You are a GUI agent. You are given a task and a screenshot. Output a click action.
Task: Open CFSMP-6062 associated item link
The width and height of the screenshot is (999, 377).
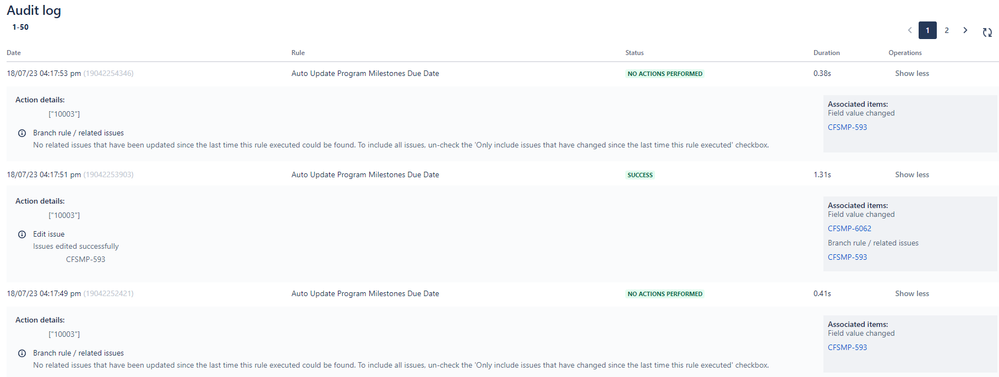(849, 229)
